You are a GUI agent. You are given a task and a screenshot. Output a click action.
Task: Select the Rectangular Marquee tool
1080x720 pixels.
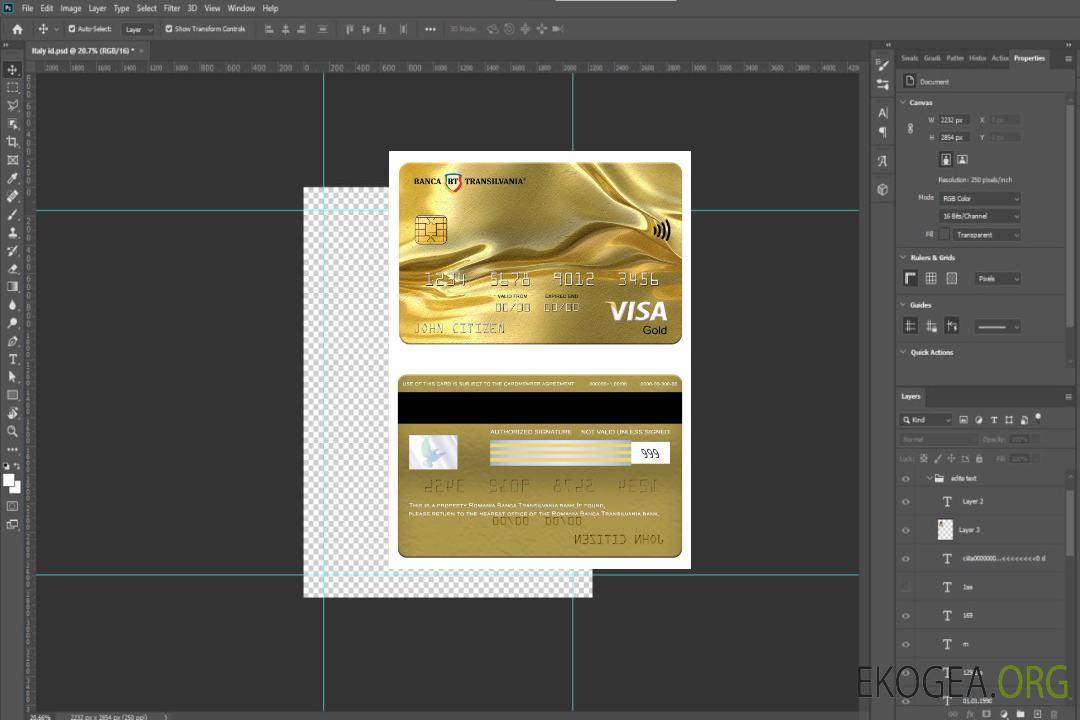[x=12, y=88]
